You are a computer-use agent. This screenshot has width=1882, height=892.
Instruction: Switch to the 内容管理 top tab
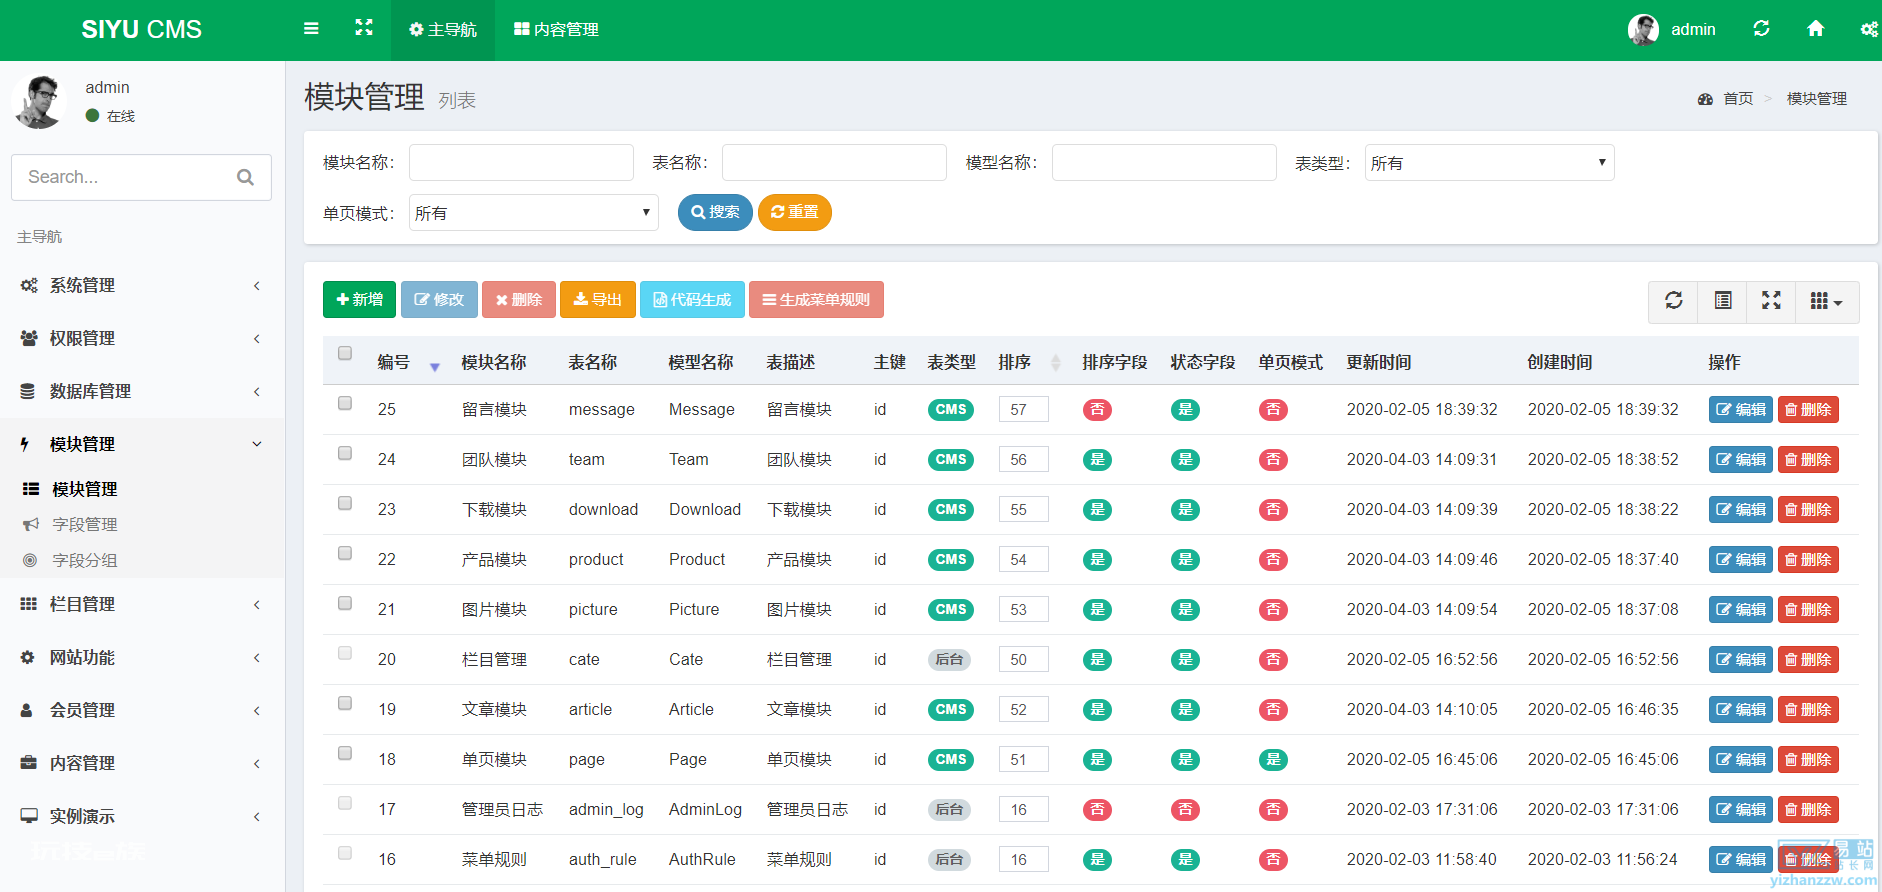click(x=556, y=30)
